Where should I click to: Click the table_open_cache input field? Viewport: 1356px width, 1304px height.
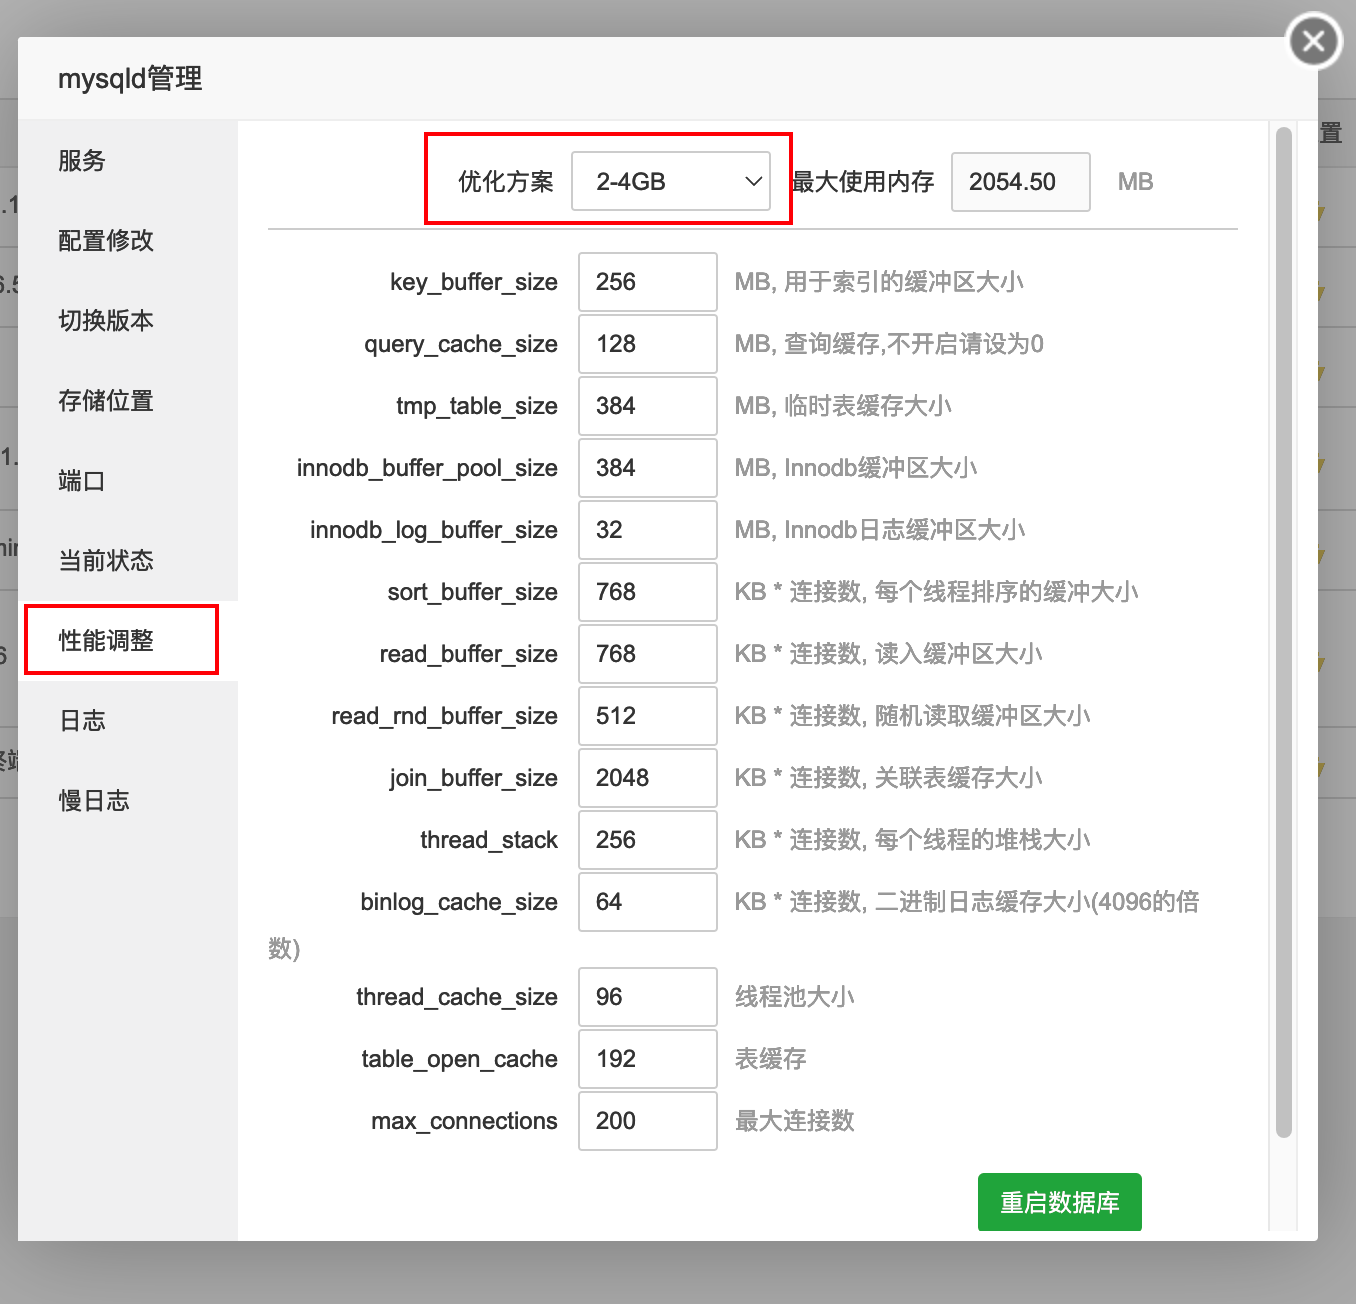[x=648, y=1059]
